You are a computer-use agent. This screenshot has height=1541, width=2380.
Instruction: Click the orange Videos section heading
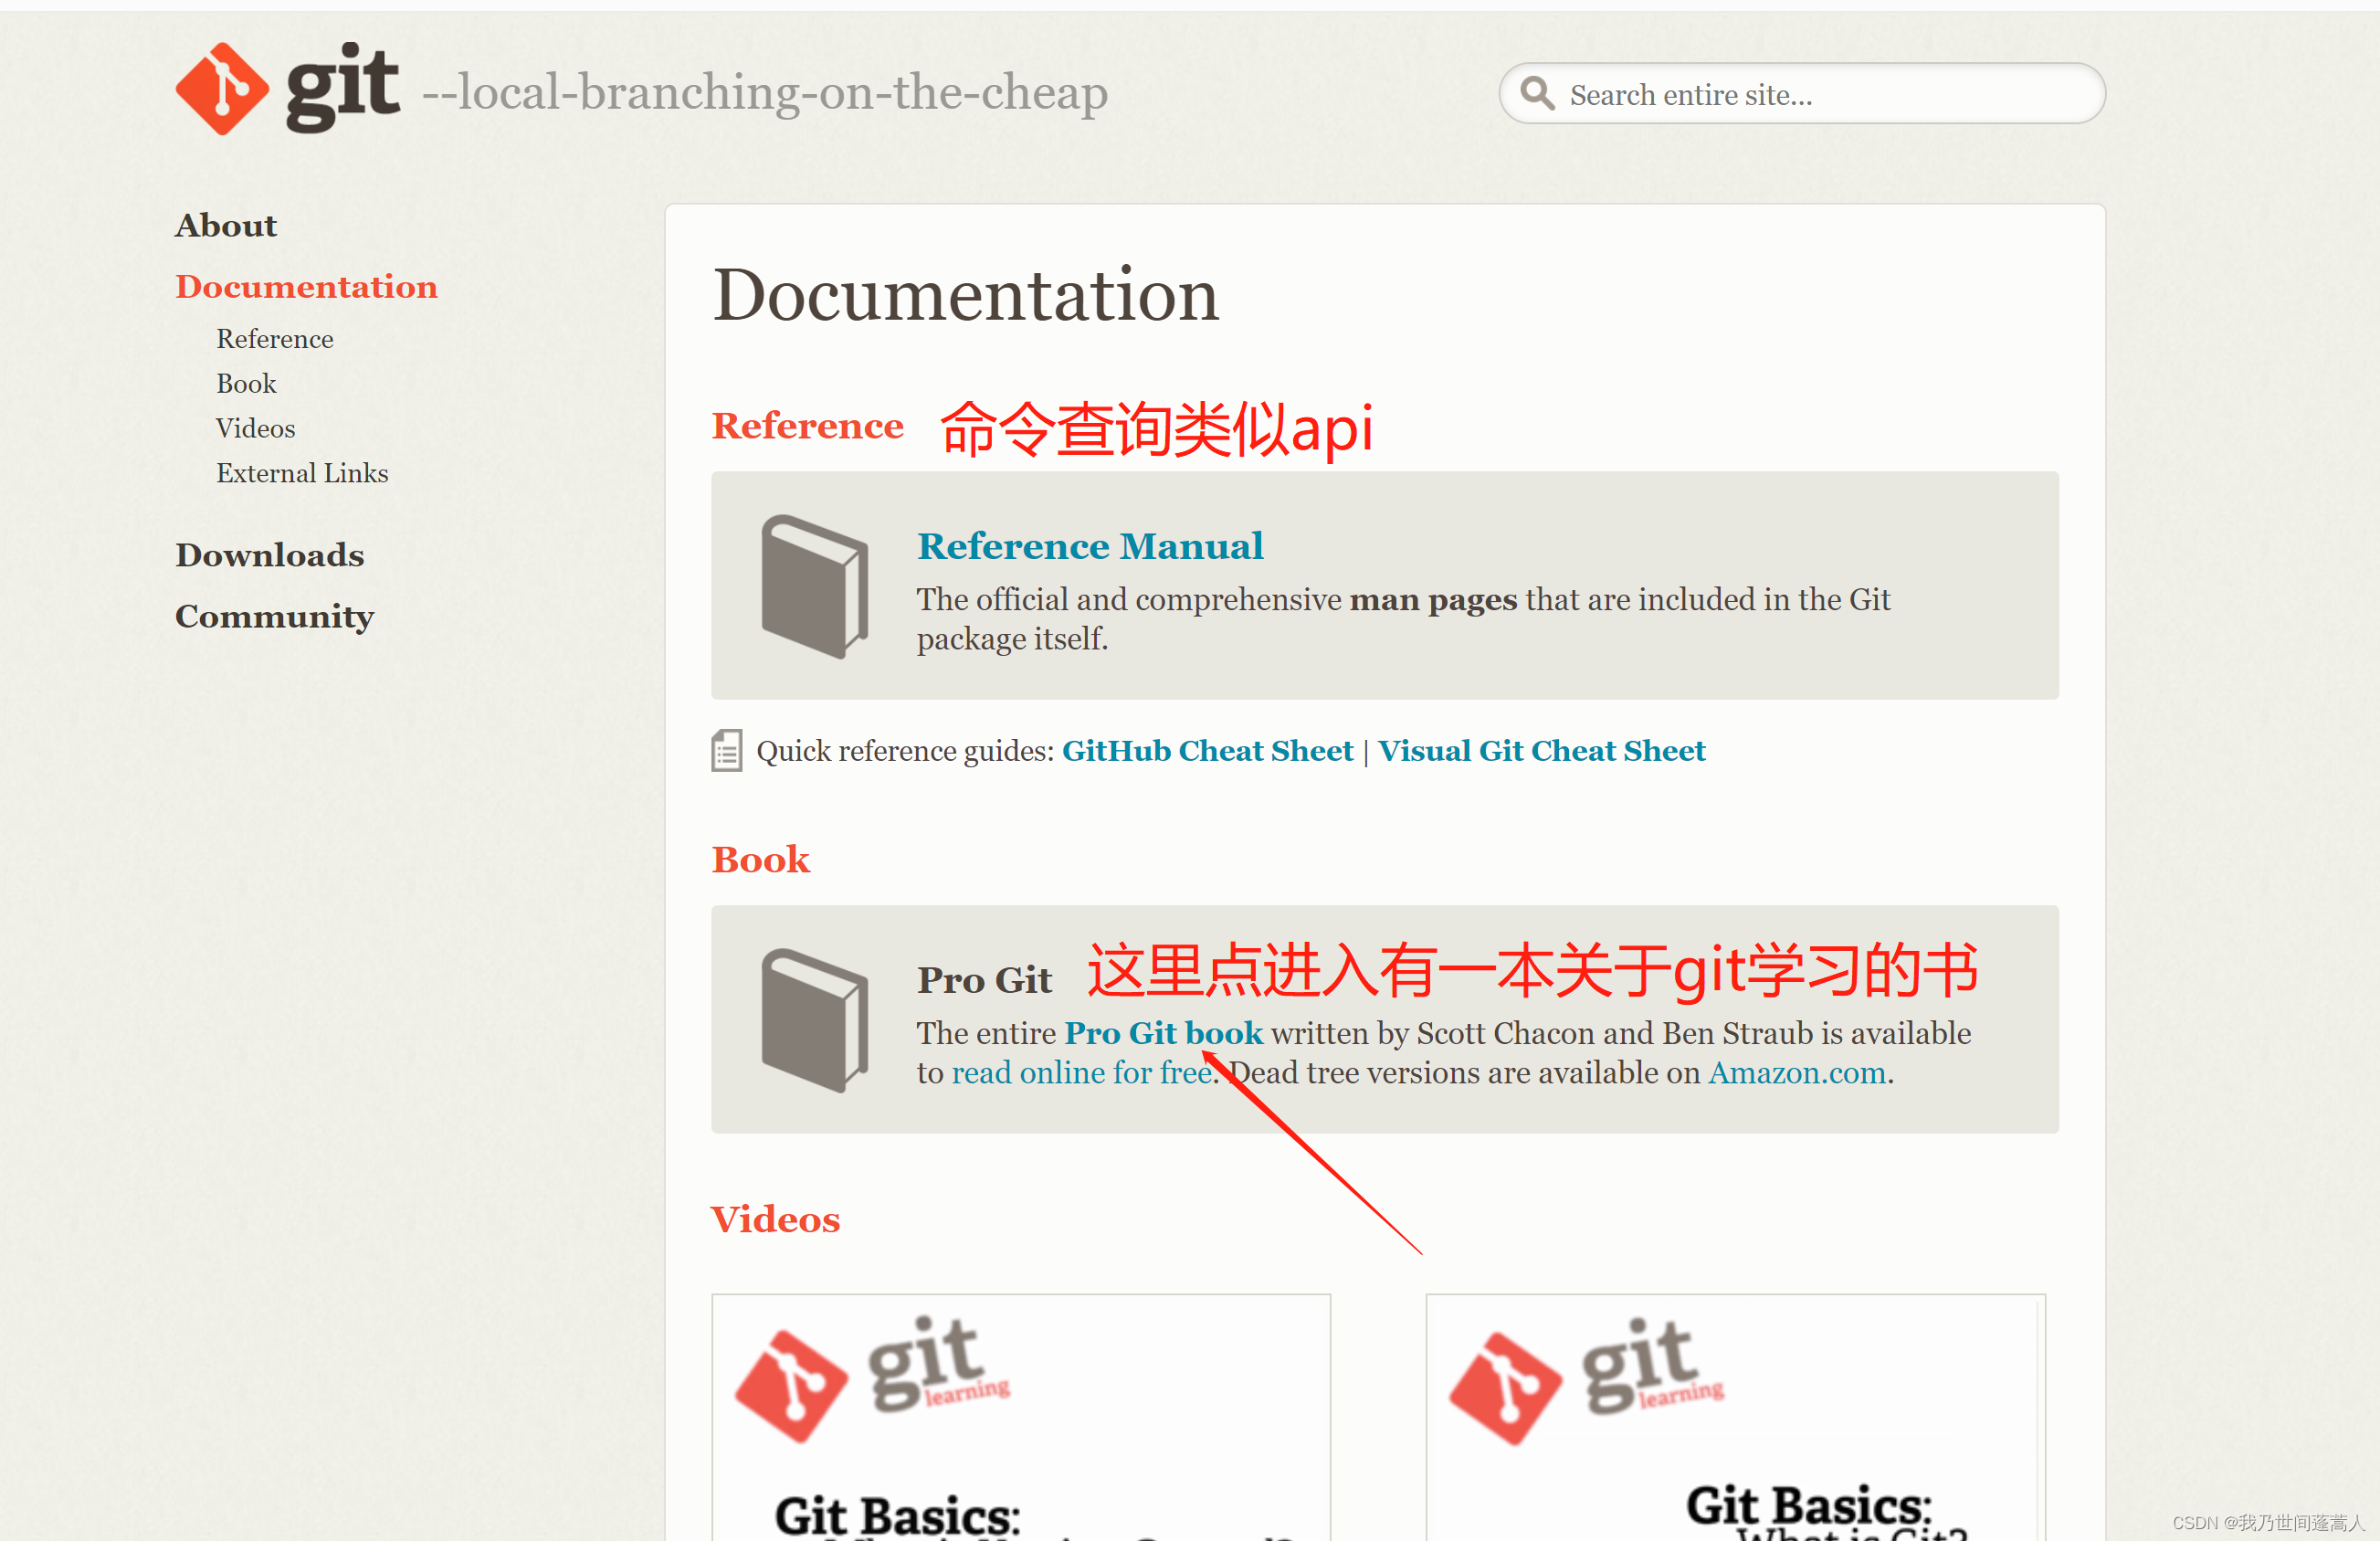pyautogui.click(x=775, y=1220)
